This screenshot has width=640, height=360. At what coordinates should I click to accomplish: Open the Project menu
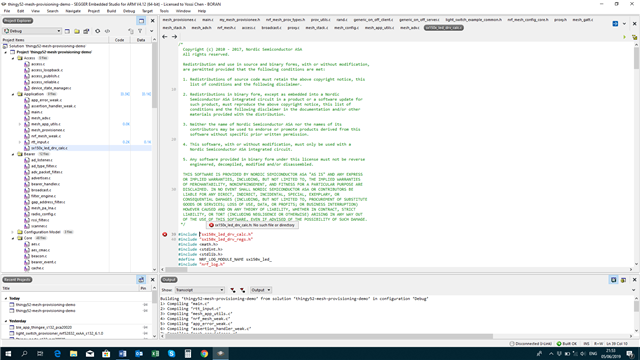pyautogui.click(x=93, y=11)
